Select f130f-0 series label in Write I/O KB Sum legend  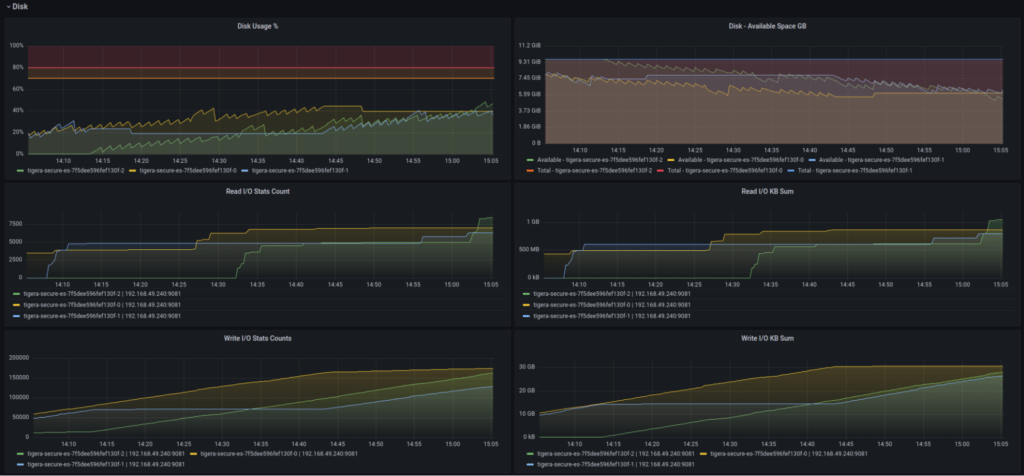(789, 453)
